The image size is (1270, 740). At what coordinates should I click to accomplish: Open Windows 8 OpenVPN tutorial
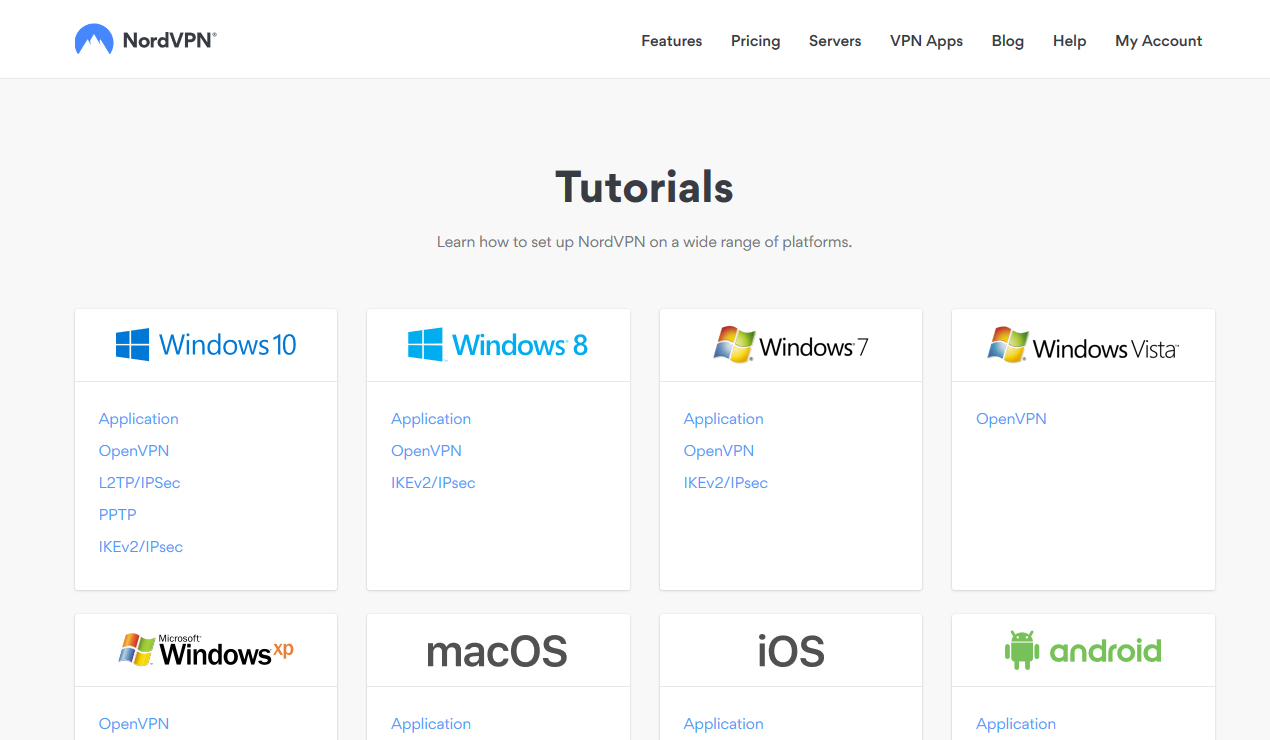427,451
